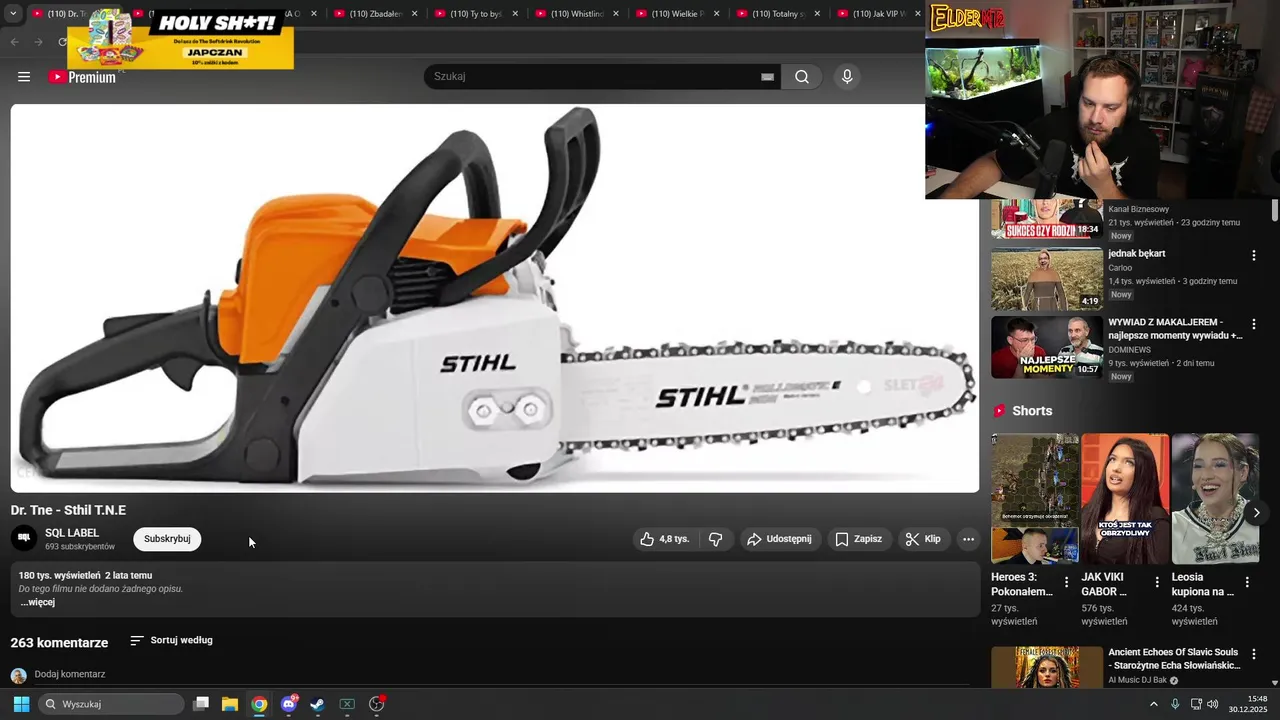Dislike the video with thumbs-down icon
This screenshot has width=1280, height=720.
(x=716, y=539)
